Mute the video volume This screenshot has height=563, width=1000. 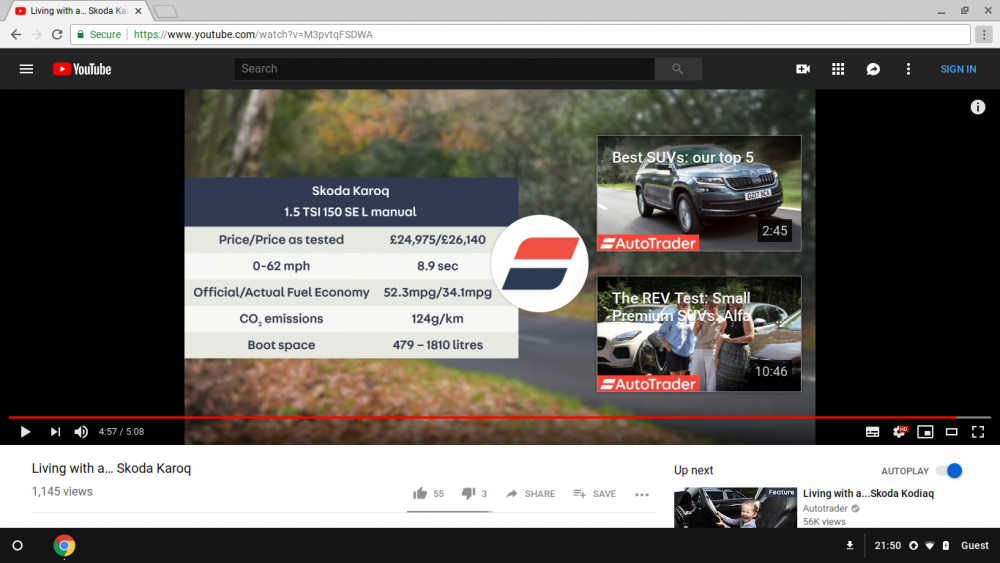tap(81, 432)
